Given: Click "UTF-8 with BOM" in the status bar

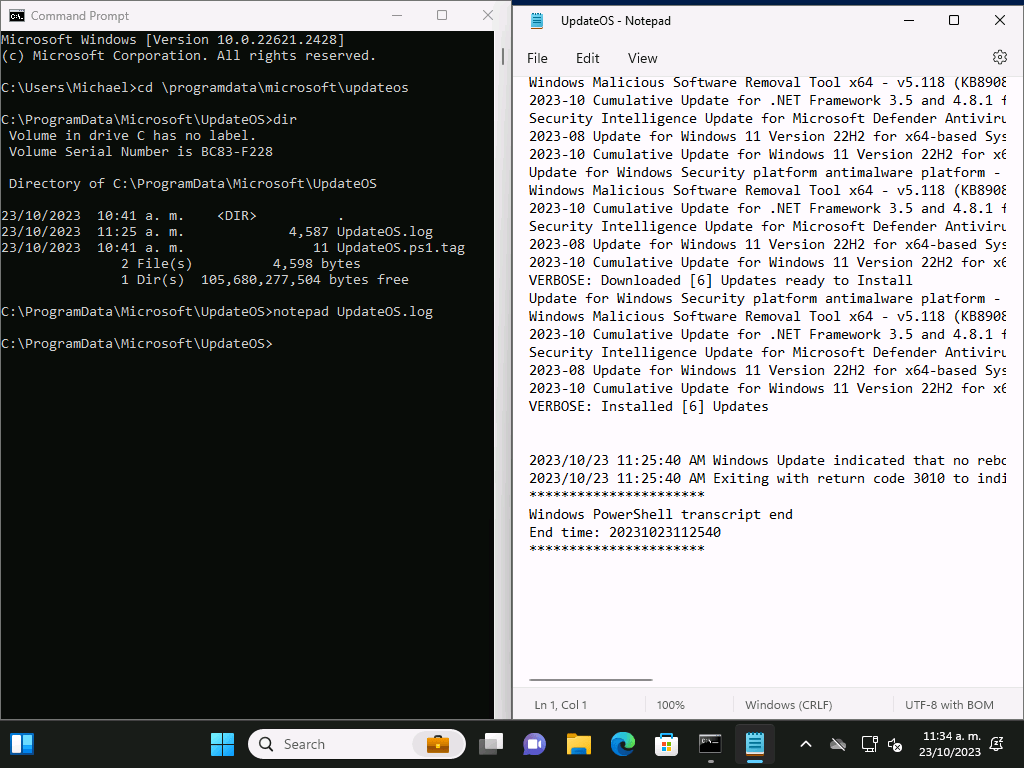Looking at the screenshot, I should coord(948,704).
